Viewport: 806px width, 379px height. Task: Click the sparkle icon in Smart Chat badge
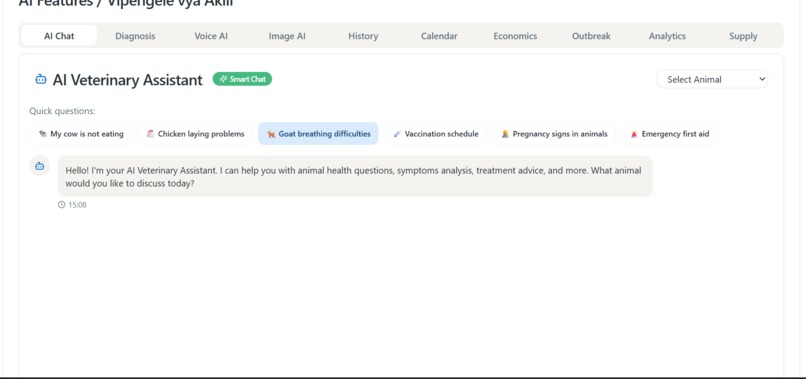tap(223, 79)
